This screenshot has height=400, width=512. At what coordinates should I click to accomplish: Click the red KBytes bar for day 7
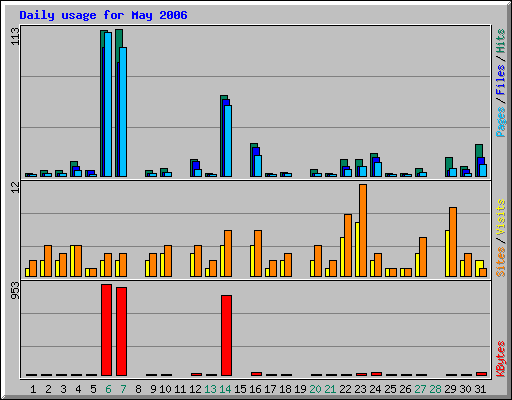coord(121,332)
